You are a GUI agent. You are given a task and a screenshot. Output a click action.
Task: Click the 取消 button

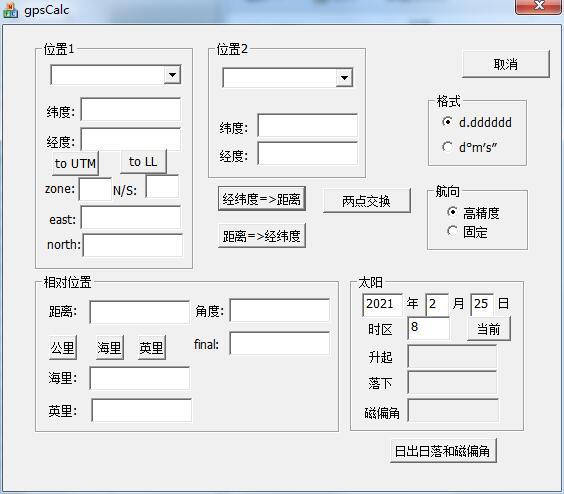(506, 64)
